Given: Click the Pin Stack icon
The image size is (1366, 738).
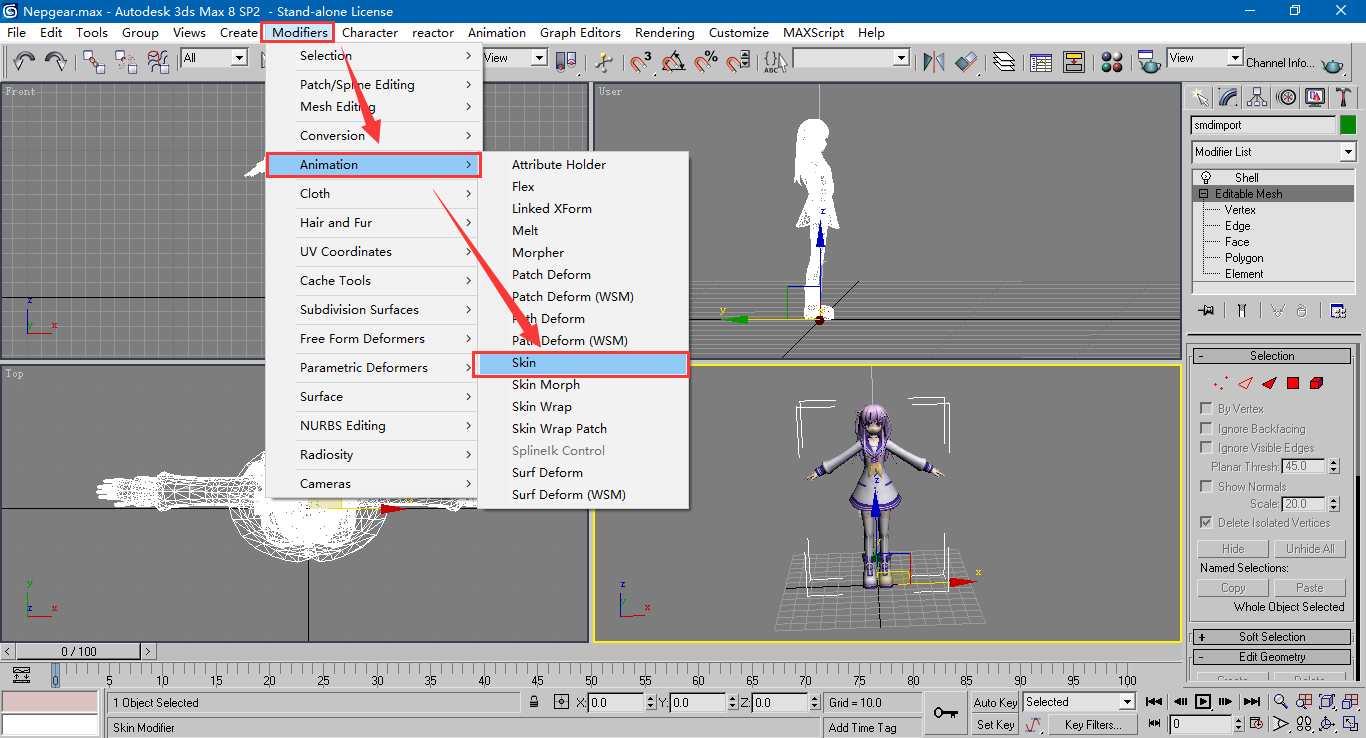Looking at the screenshot, I should (1207, 311).
